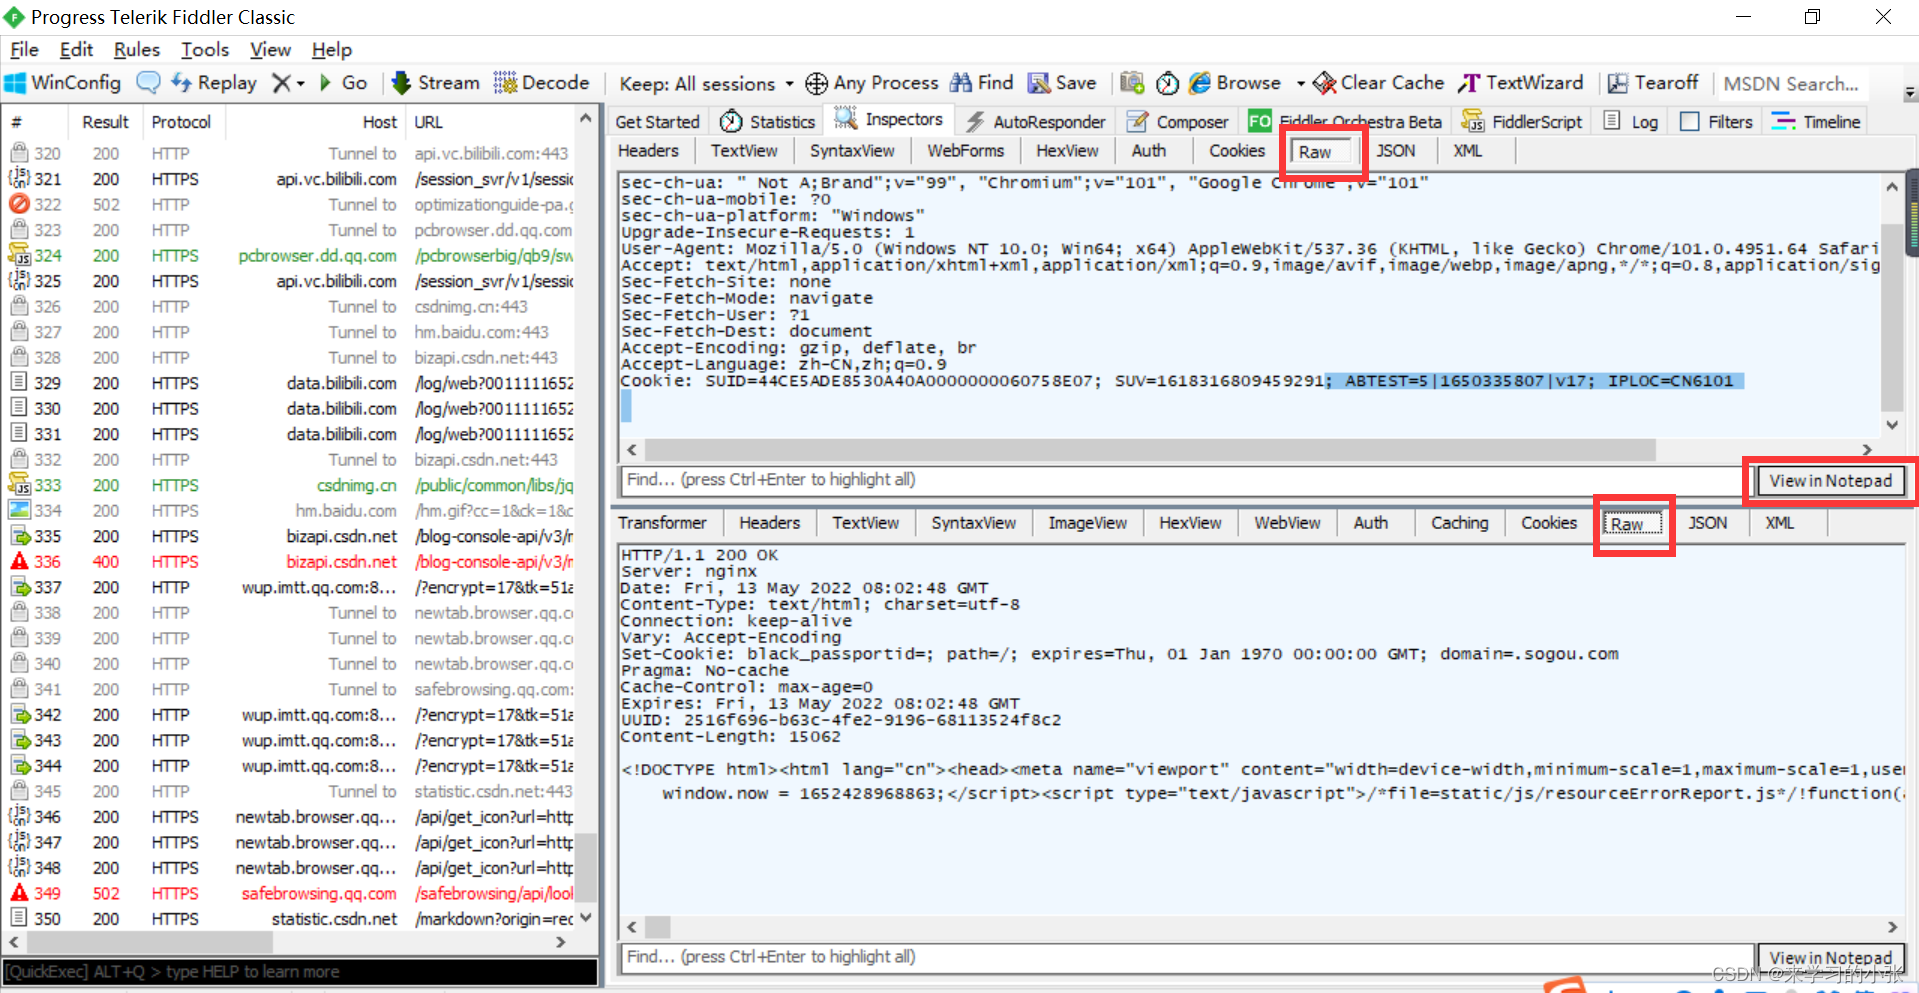Click the Remove sessions X icon
The height and width of the screenshot is (993, 1919).
[282, 83]
